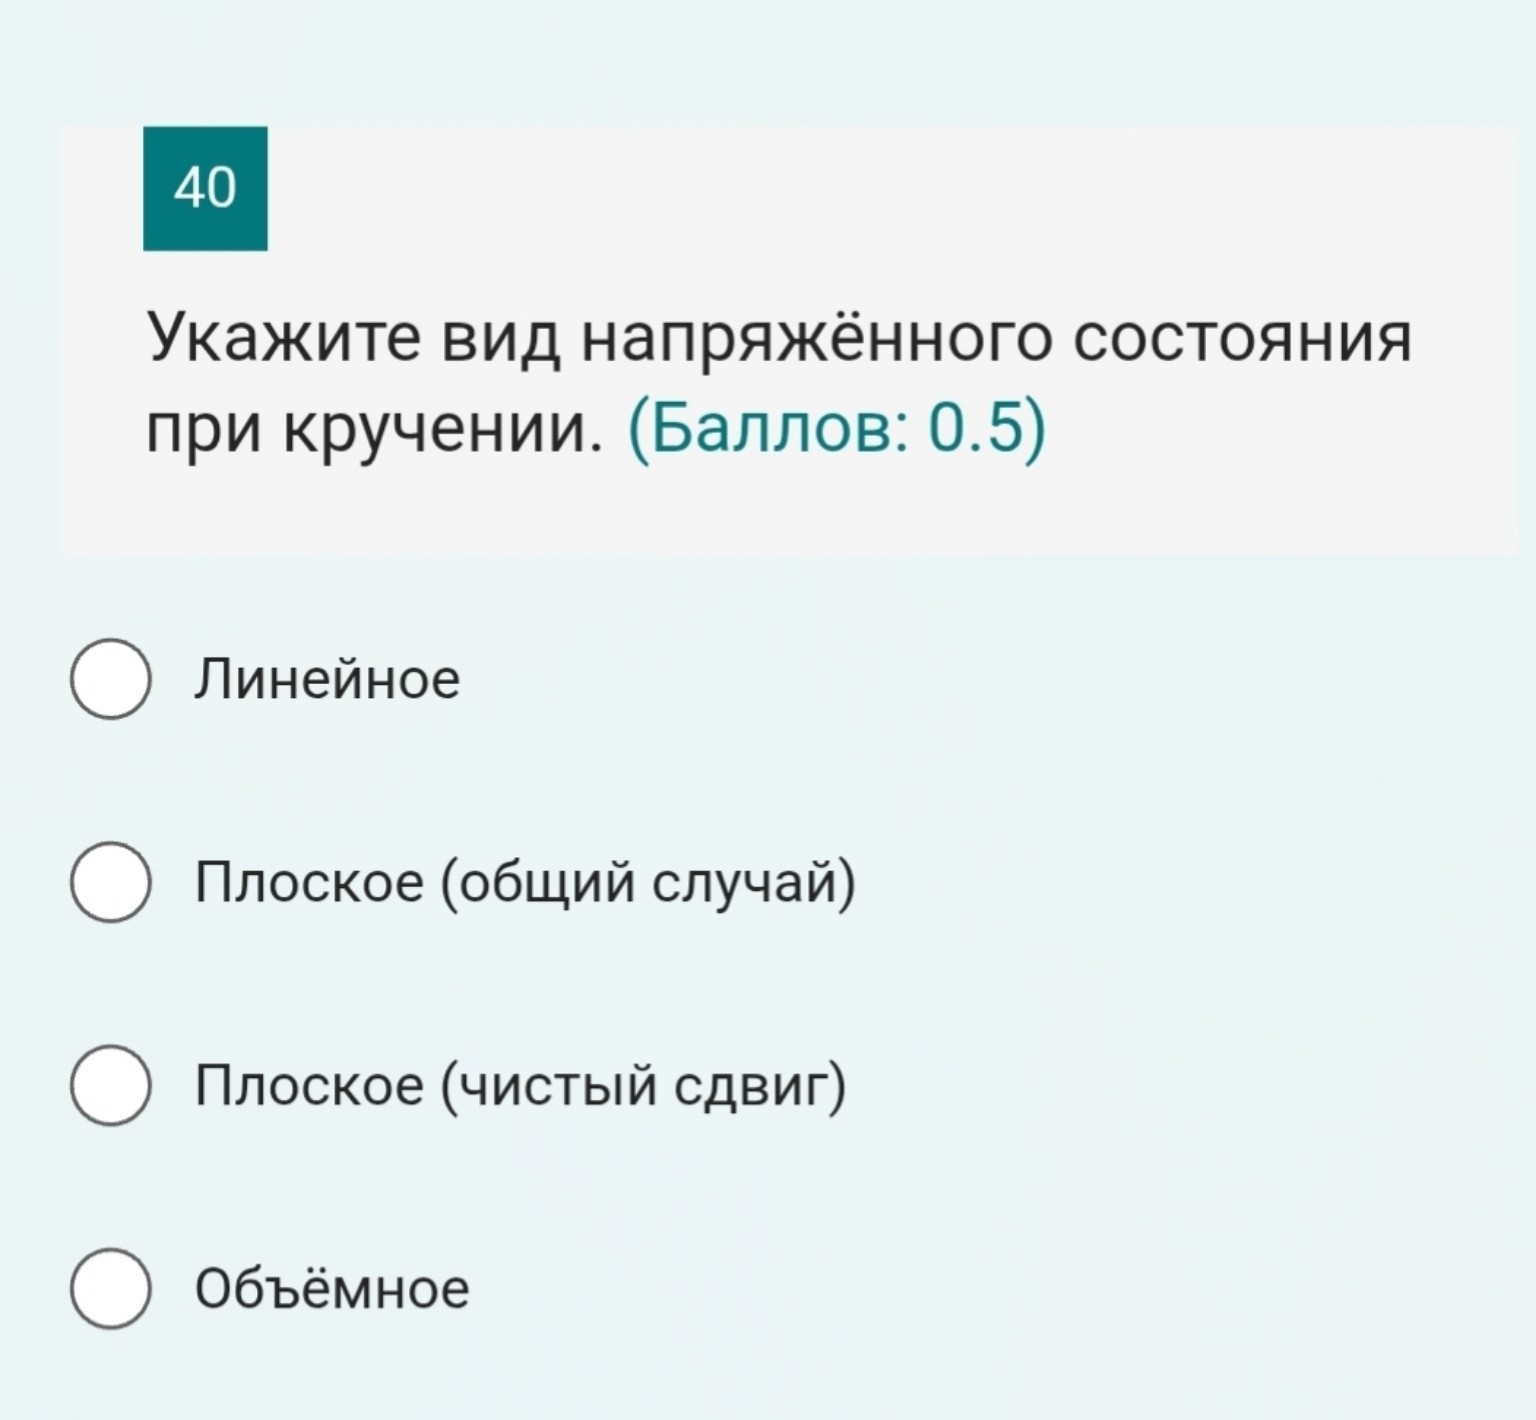The width and height of the screenshot is (1536, 1420).
Task: Click inside the dark teal number square
Action: tap(206, 189)
